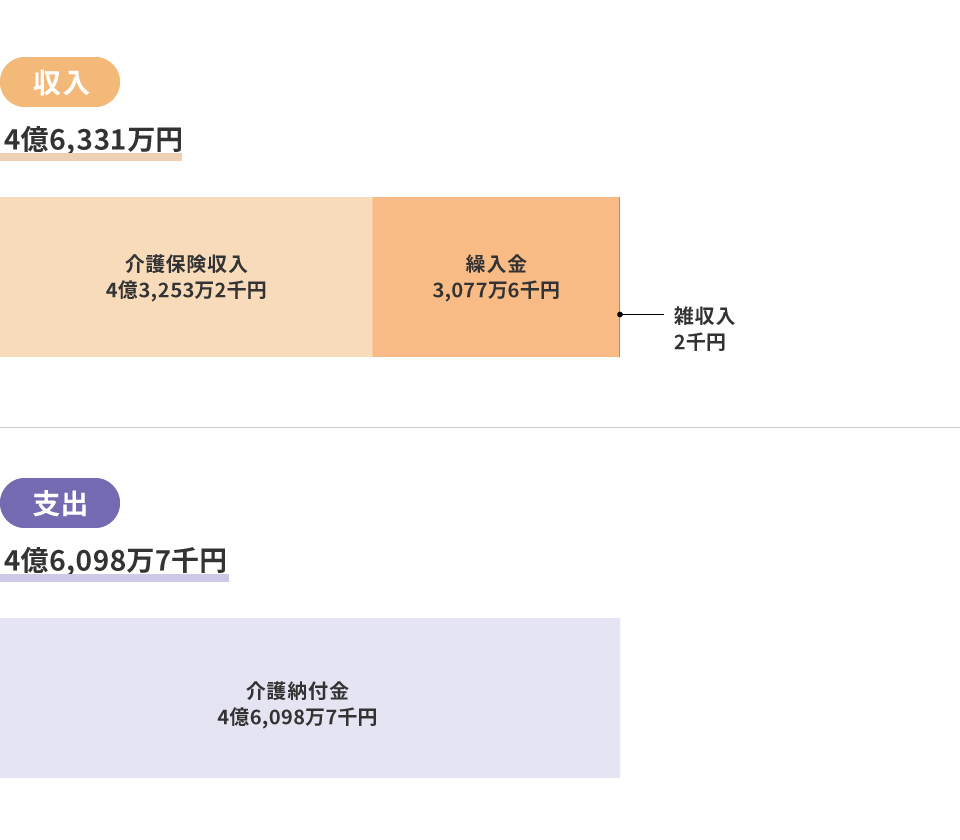This screenshot has width=960, height=840.
Task: Click the leader line next to 雑収入
Action: tap(643, 315)
